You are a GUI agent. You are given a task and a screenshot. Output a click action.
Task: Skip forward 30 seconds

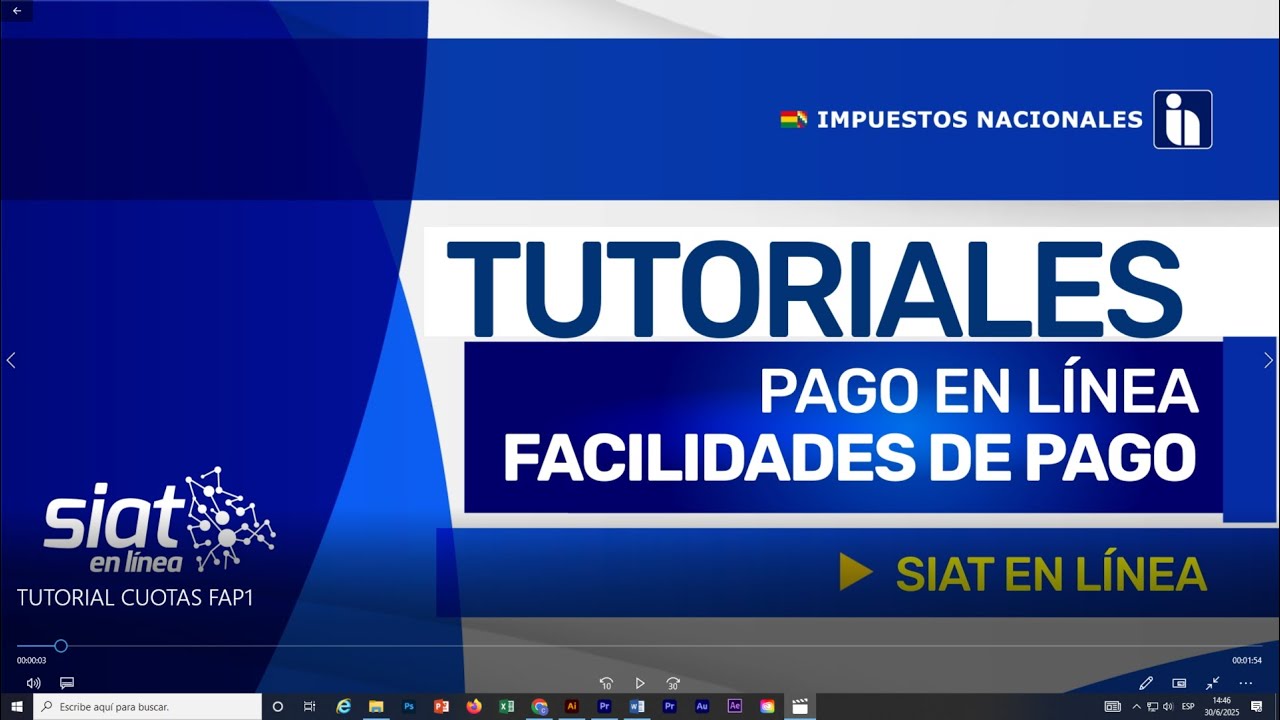tap(673, 683)
